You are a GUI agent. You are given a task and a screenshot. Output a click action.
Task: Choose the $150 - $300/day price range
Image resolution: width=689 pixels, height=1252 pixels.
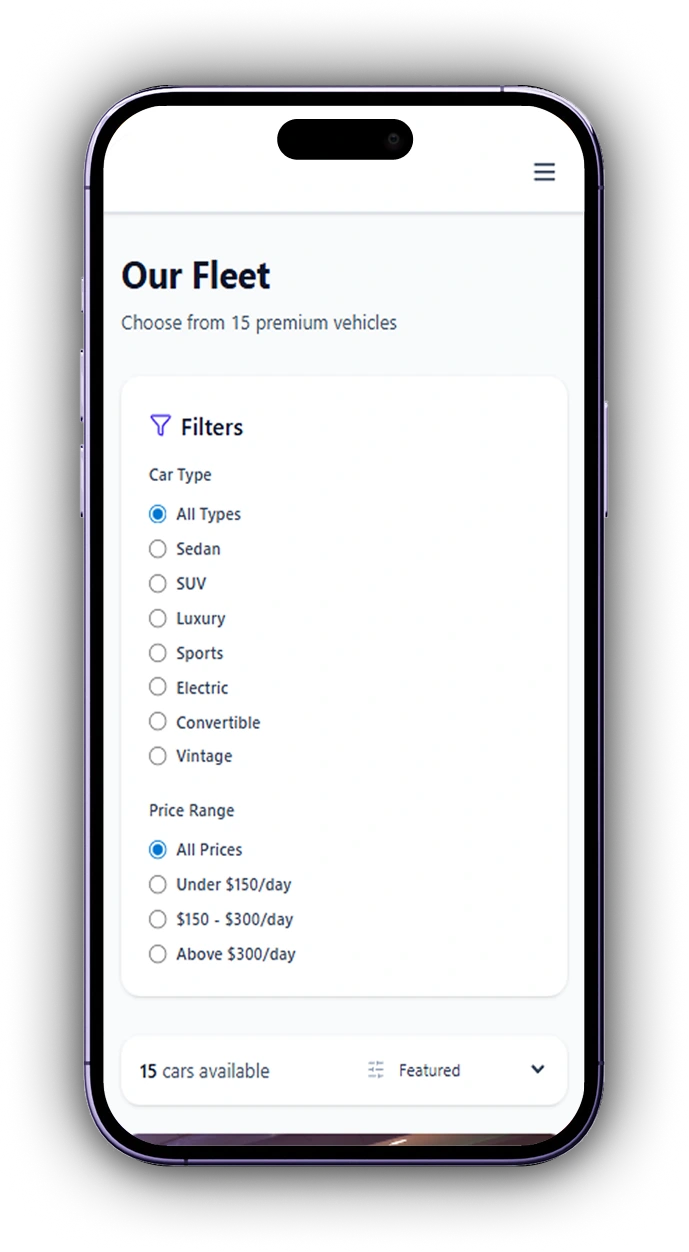tap(157, 919)
